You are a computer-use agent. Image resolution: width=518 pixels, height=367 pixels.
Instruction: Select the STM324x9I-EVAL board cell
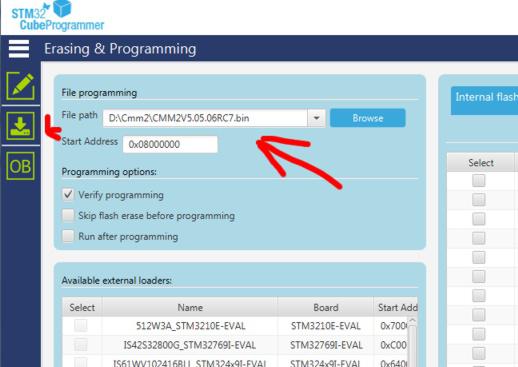[x=325, y=362]
